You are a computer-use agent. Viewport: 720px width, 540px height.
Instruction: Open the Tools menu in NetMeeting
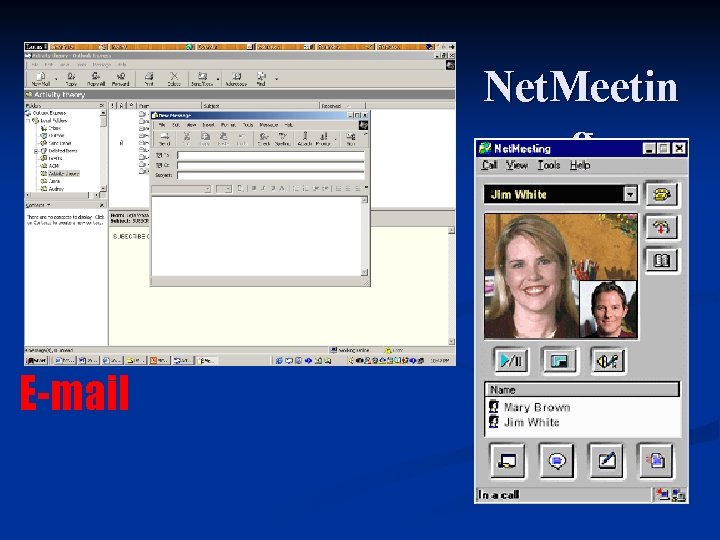tap(549, 165)
